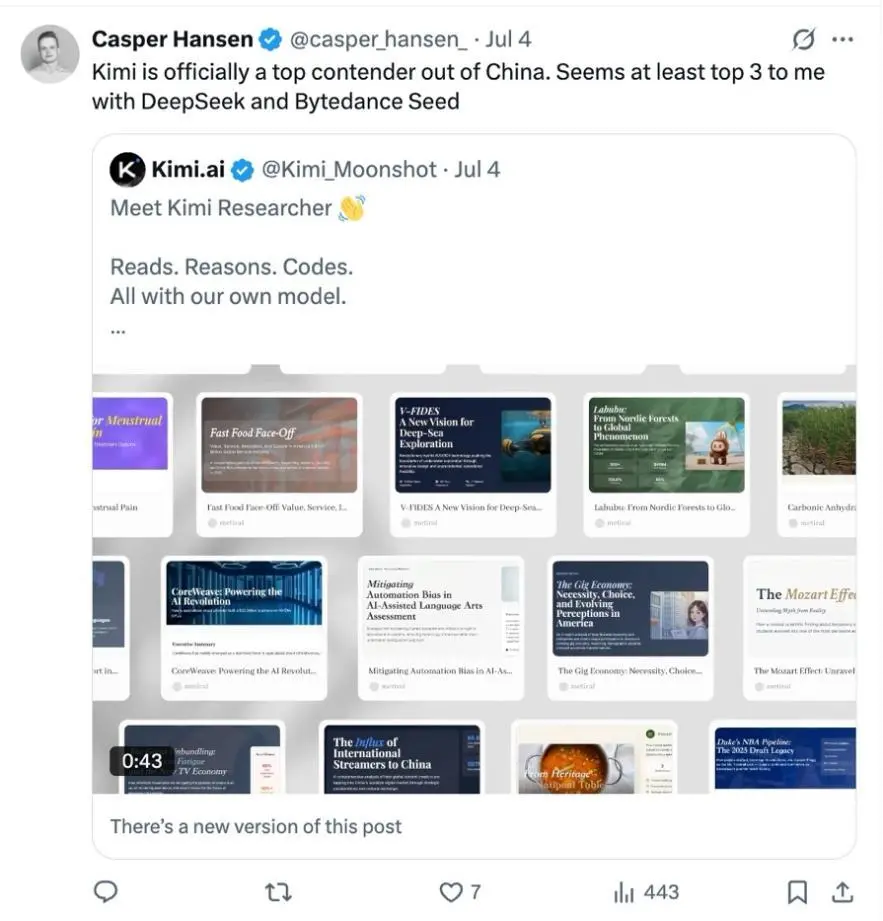Visit the @casper_hansen_ handle
Screen dimensions: 883x921
click(378, 39)
